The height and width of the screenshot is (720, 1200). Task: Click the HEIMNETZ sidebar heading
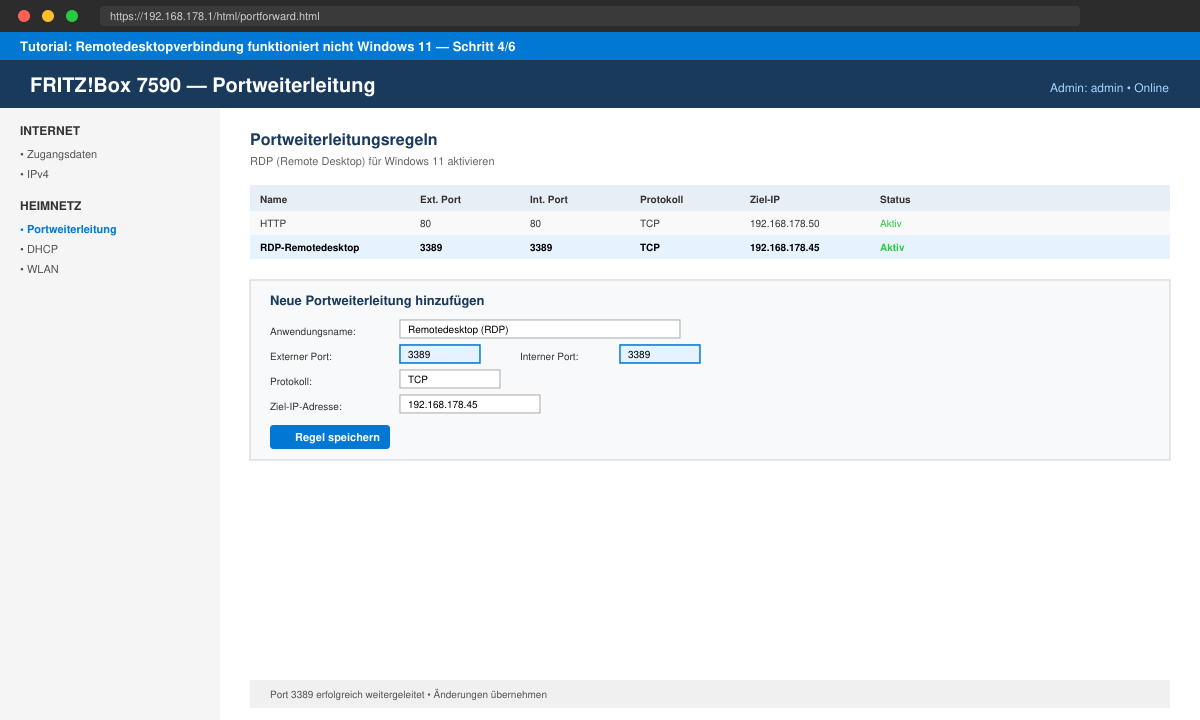51,206
